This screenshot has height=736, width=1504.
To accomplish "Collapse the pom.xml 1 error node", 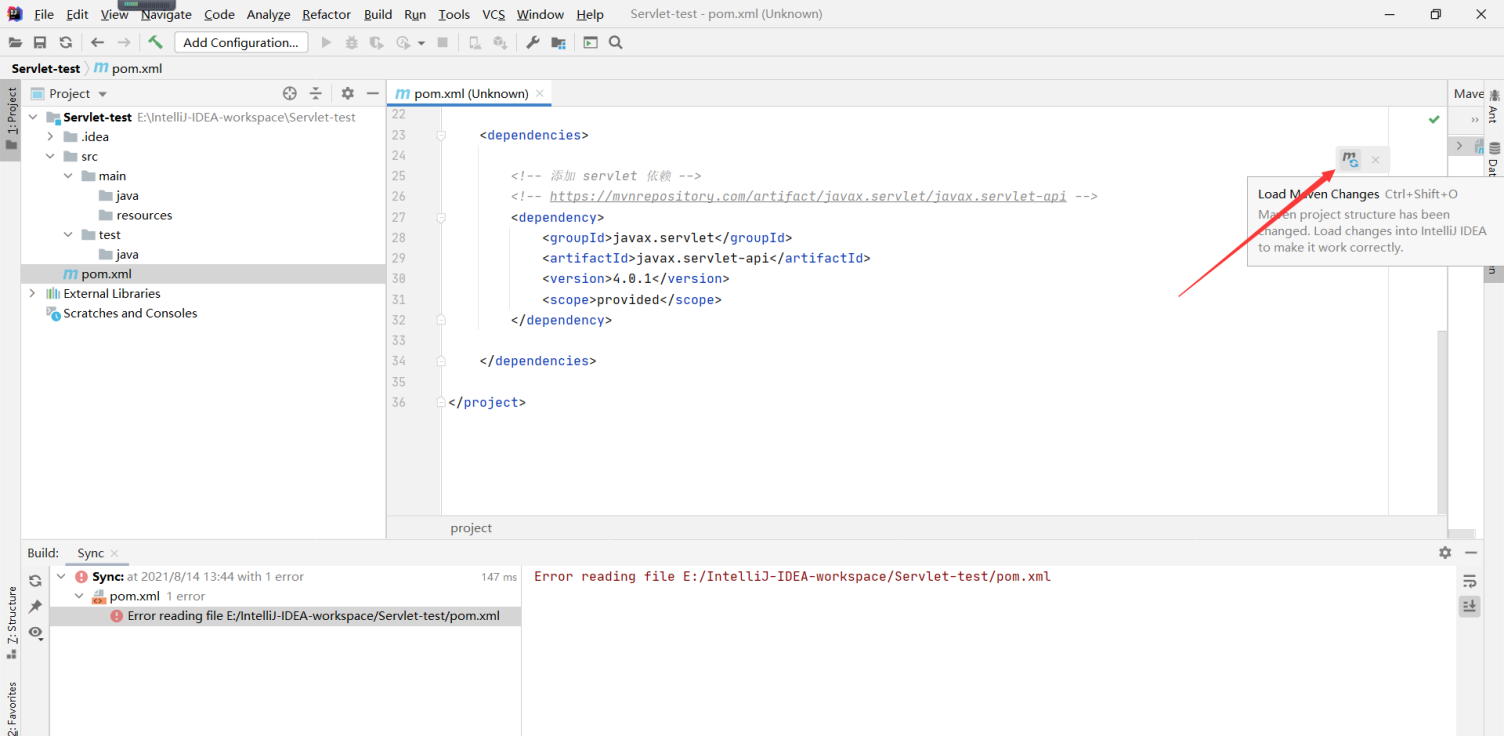I will pos(79,596).
